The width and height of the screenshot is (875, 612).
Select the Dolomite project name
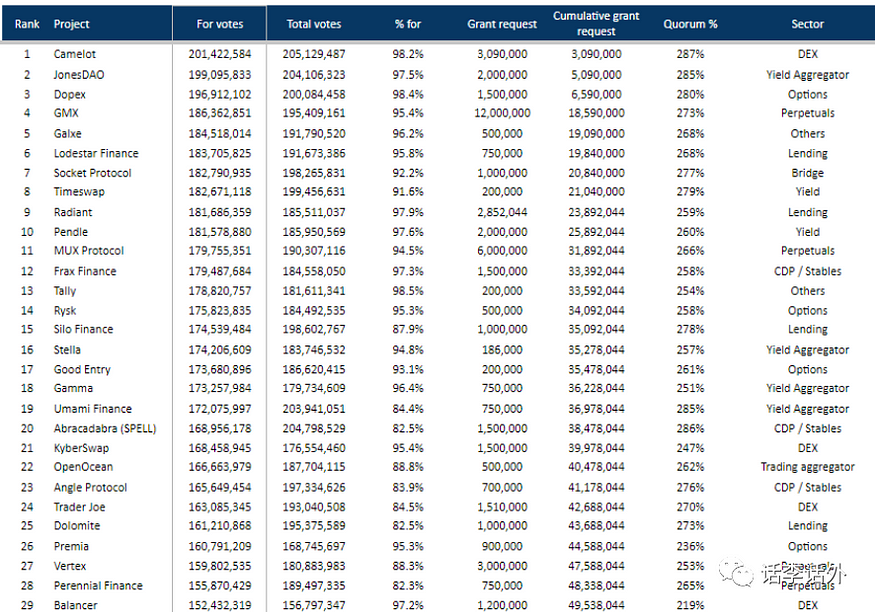77,526
